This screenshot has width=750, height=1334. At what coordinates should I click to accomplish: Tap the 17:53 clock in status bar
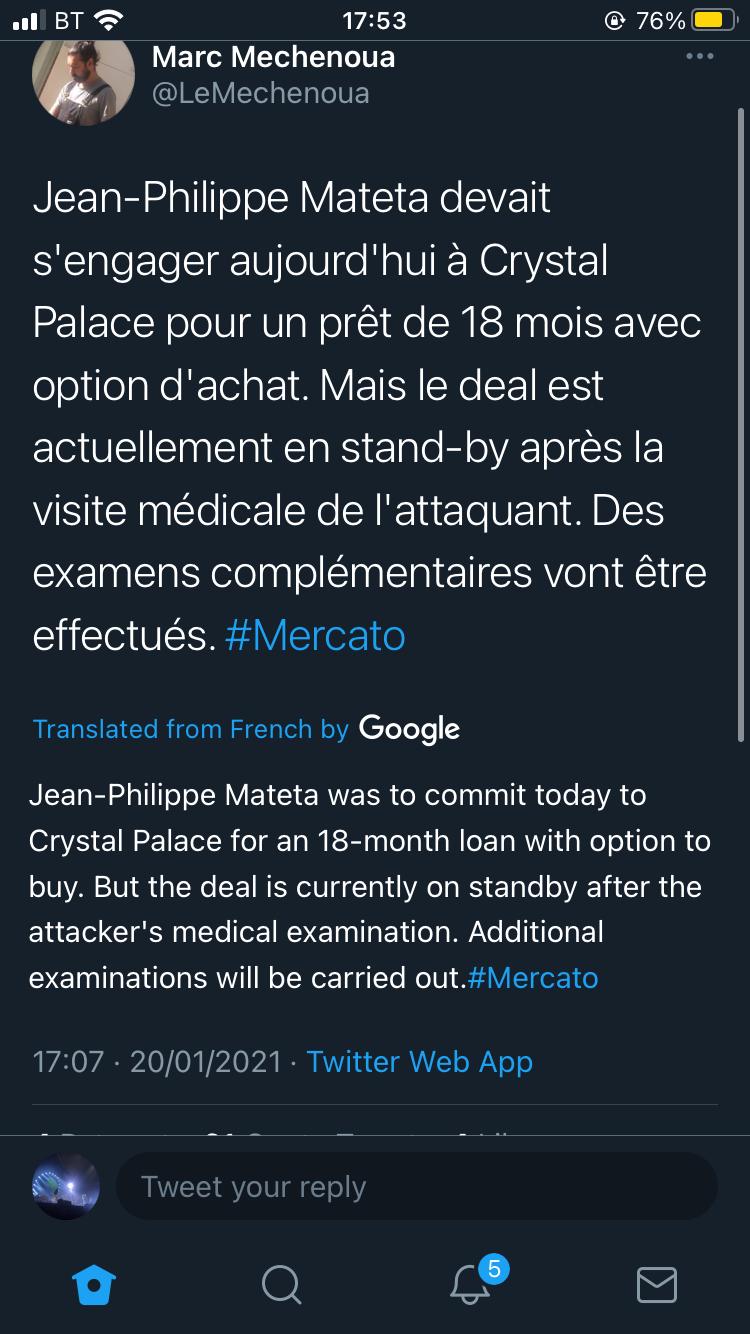point(374,20)
